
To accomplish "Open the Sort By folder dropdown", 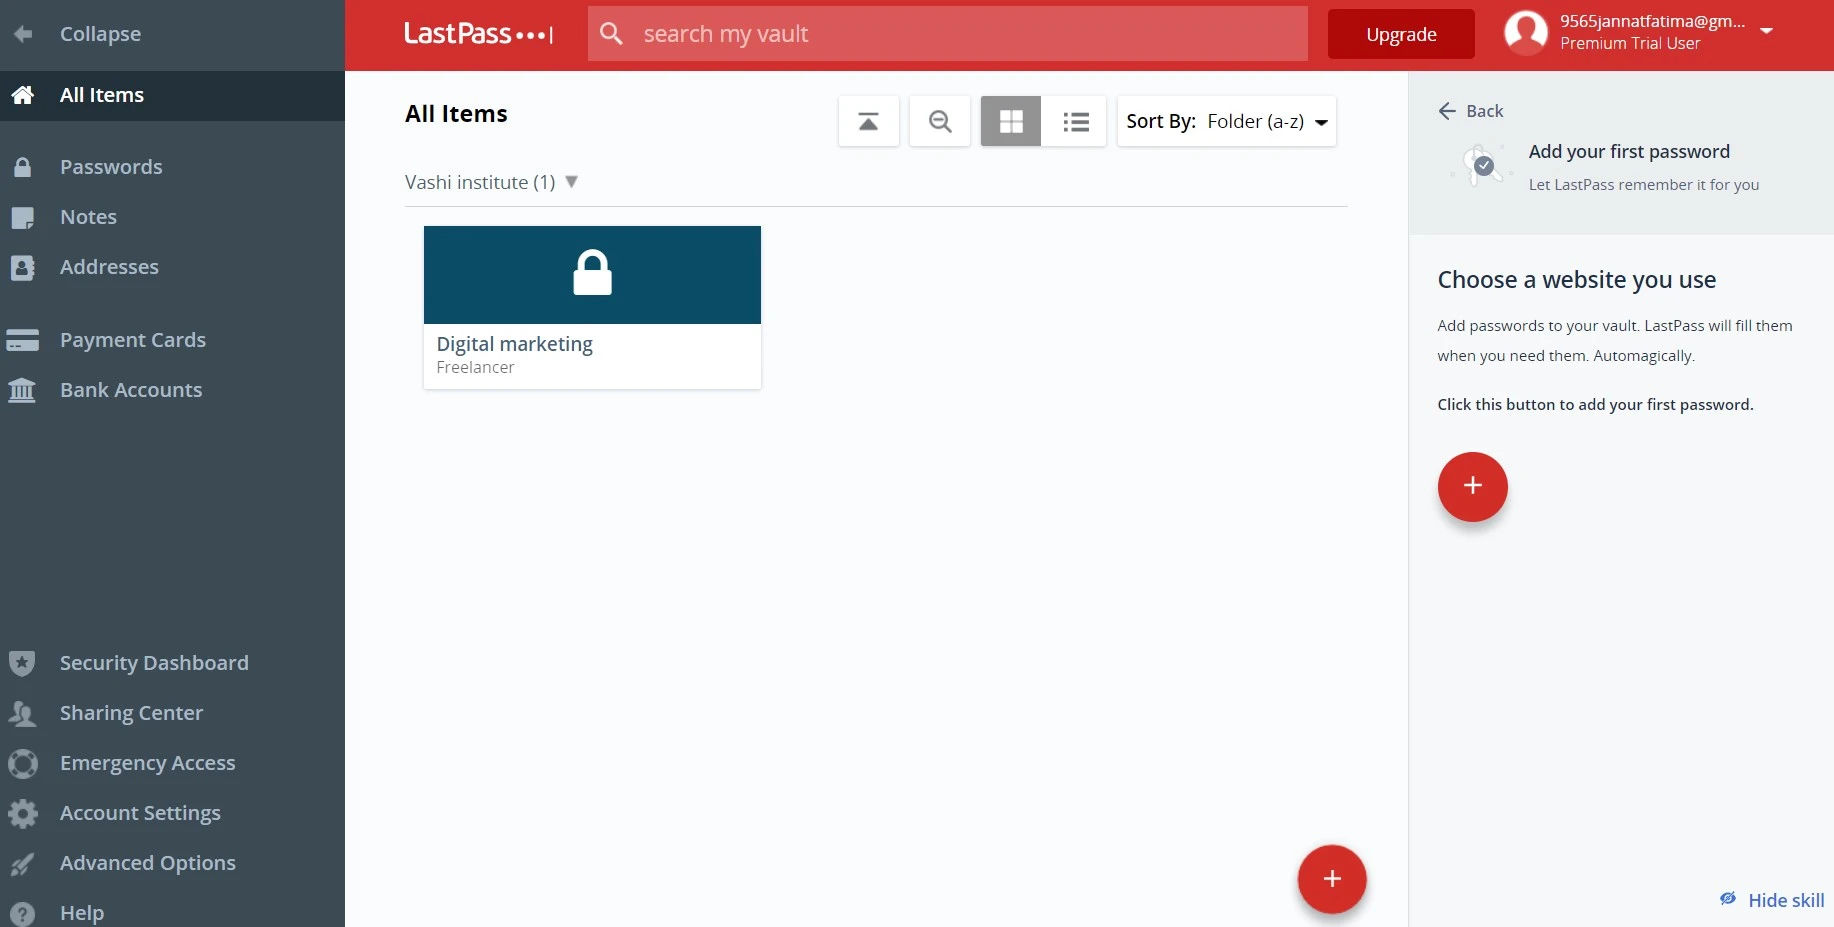I will 1265,120.
